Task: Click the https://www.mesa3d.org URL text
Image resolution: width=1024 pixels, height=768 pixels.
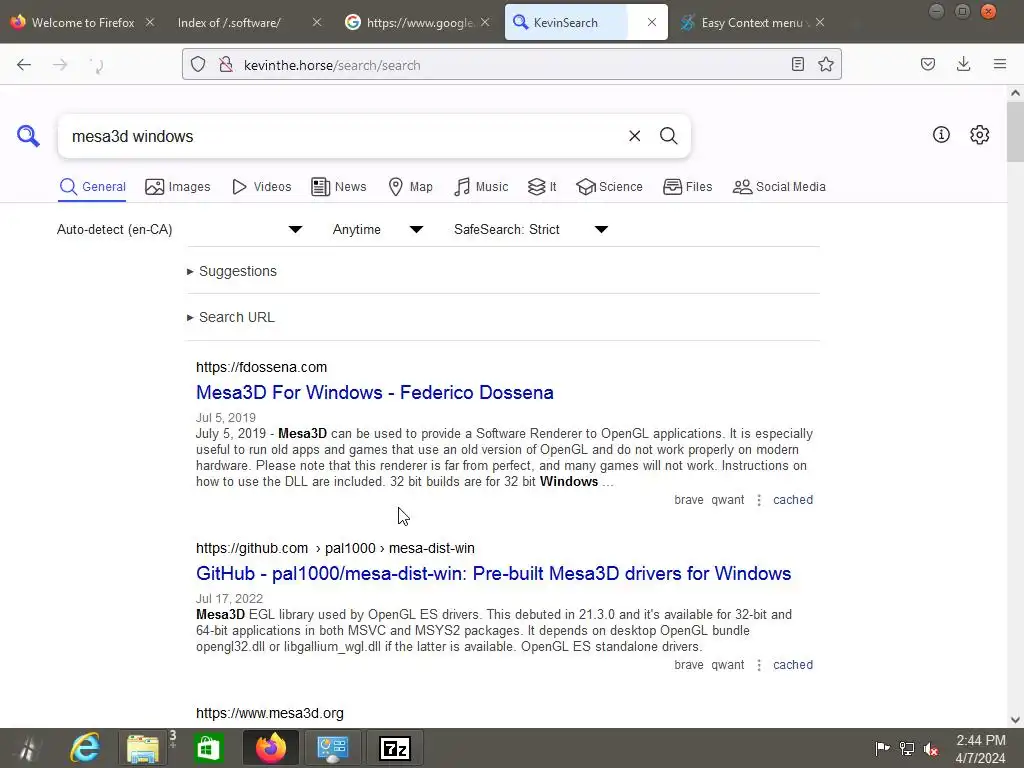Action: [270, 713]
